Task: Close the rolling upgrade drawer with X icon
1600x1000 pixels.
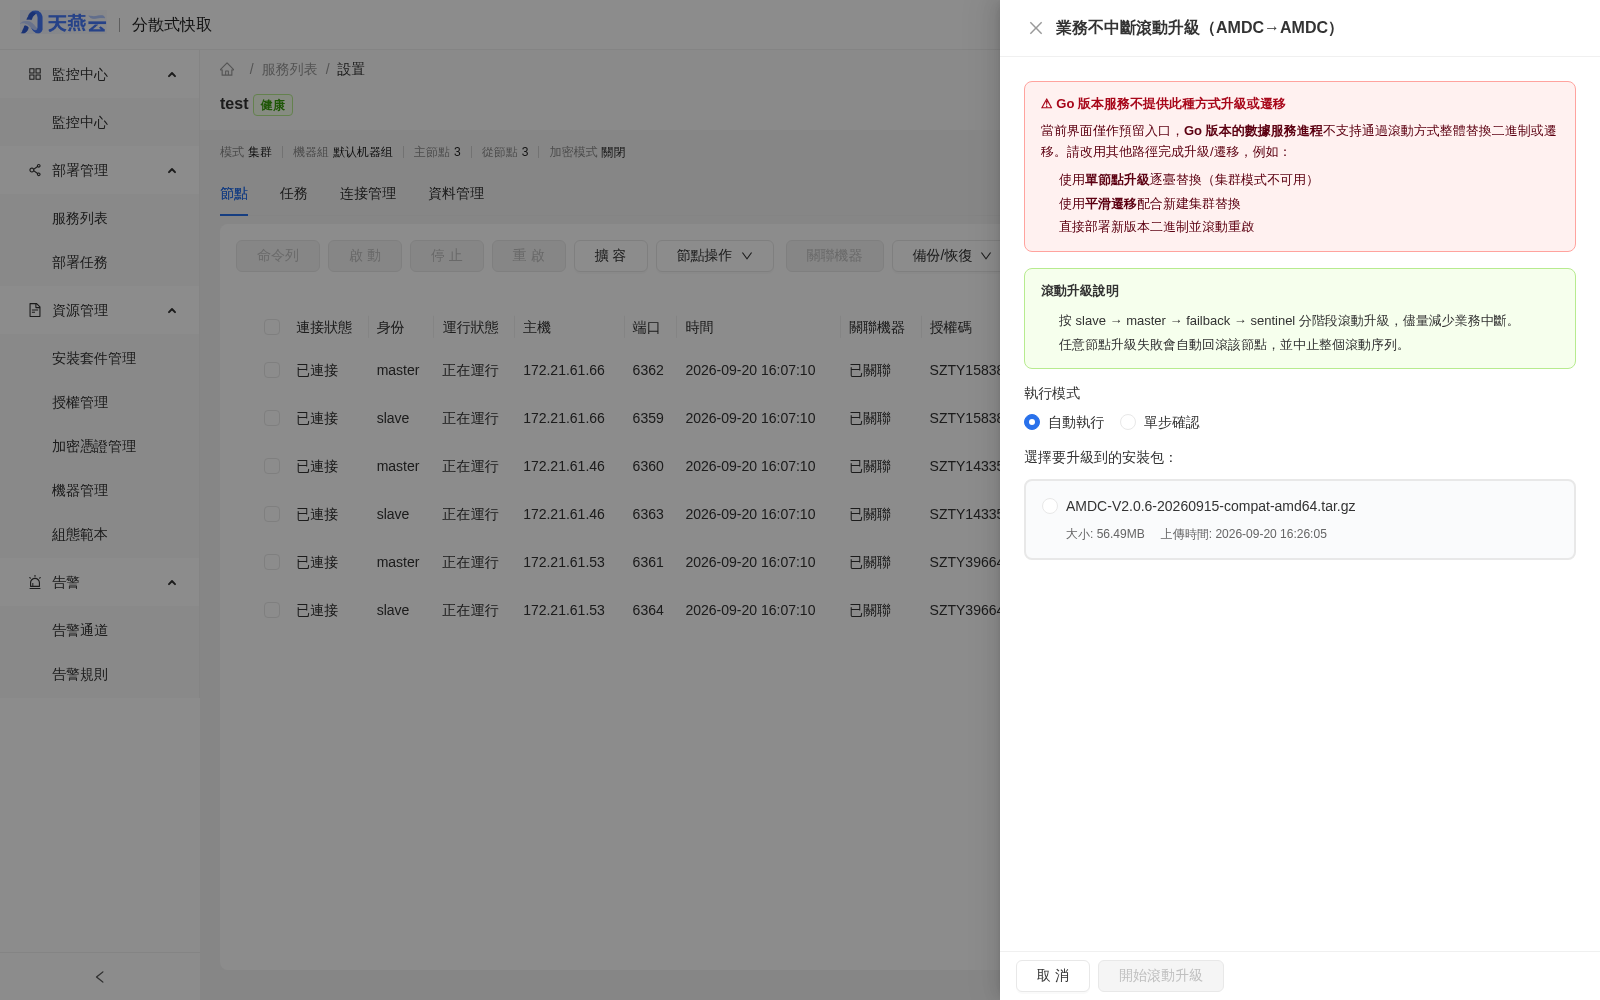Action: click(1036, 28)
